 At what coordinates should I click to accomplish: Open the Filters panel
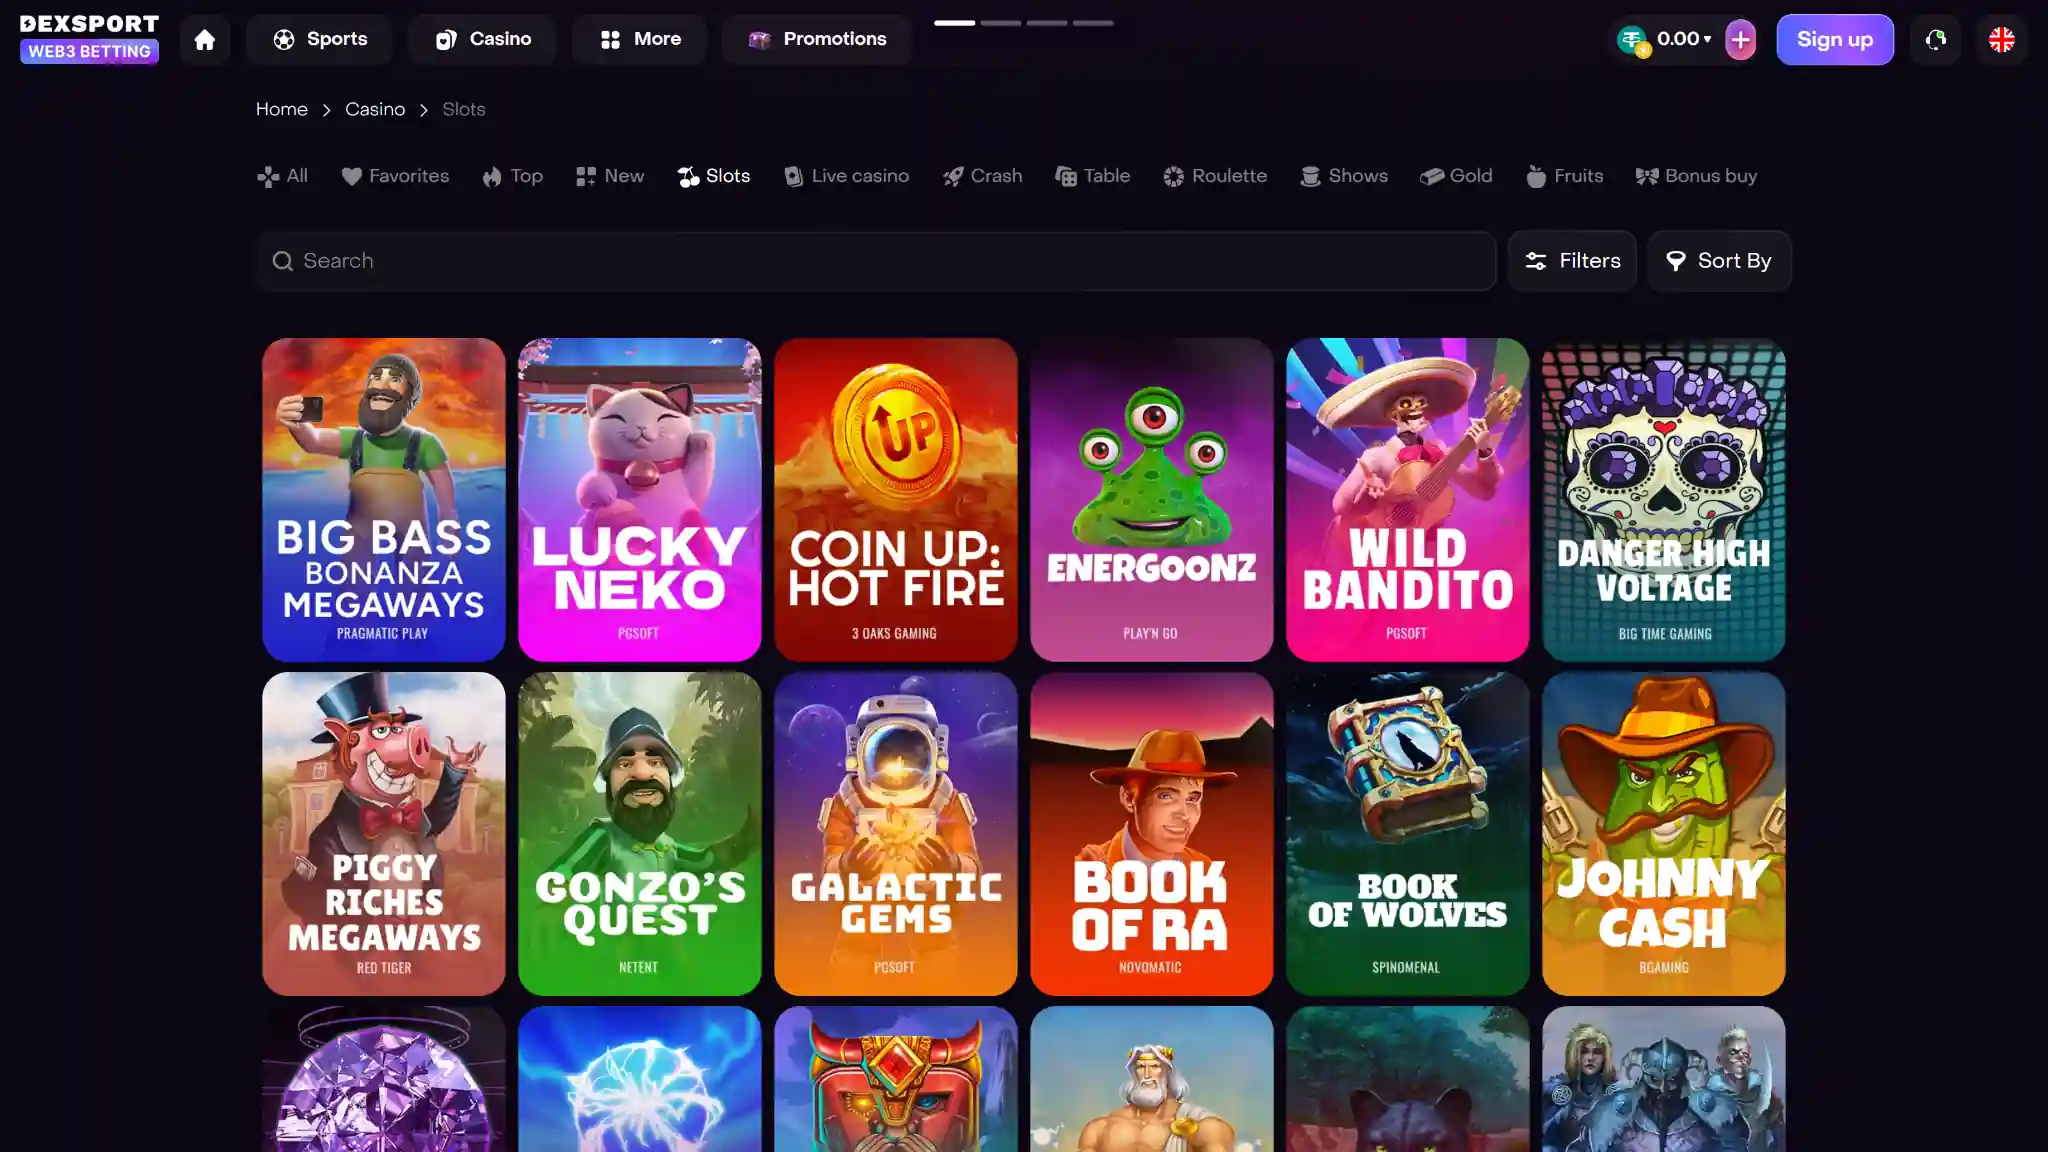point(1572,261)
